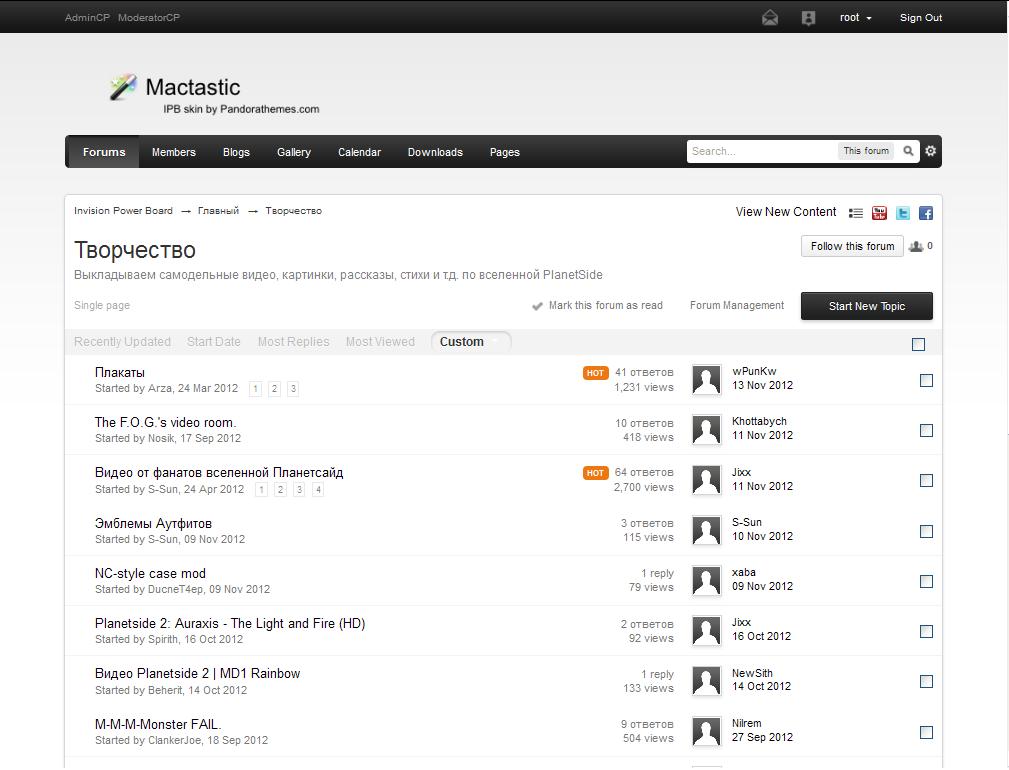
Task: Toggle the select-all topics checkbox
Action: click(918, 344)
